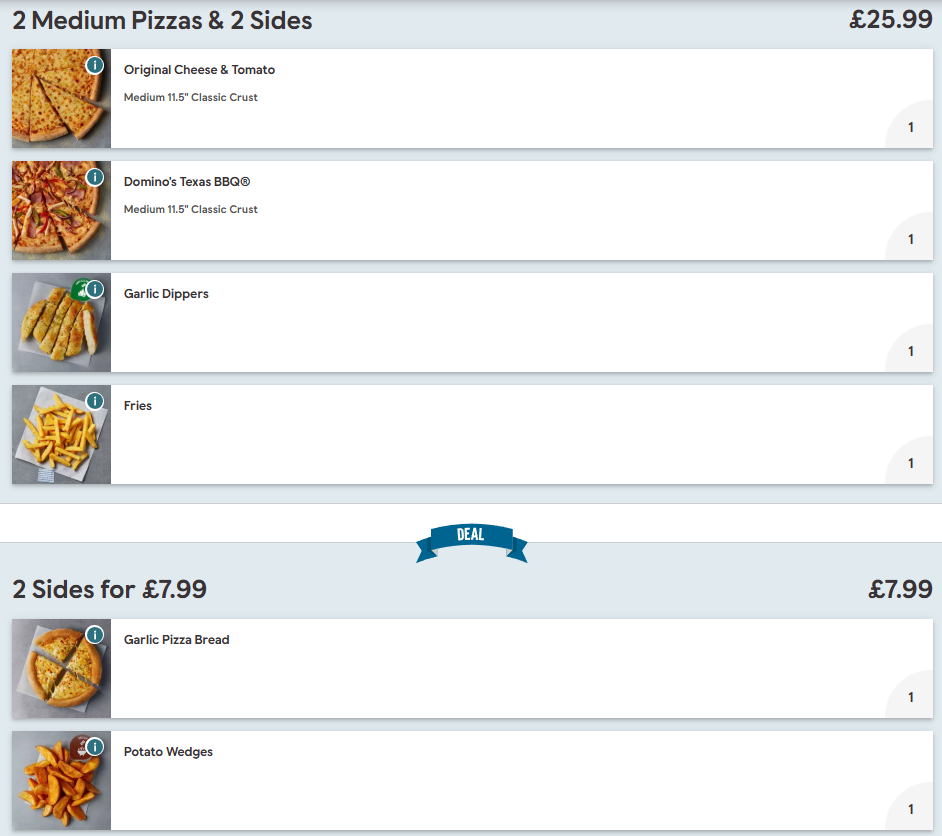The height and width of the screenshot is (836, 942).
Task: Select the Fries thumbnail image
Action: [61, 435]
